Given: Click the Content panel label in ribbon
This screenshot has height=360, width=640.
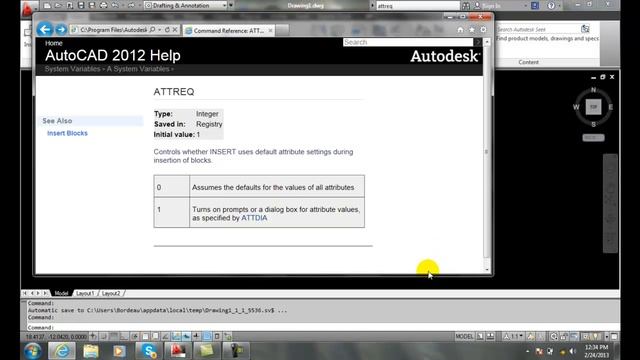Looking at the screenshot, I should (528, 62).
